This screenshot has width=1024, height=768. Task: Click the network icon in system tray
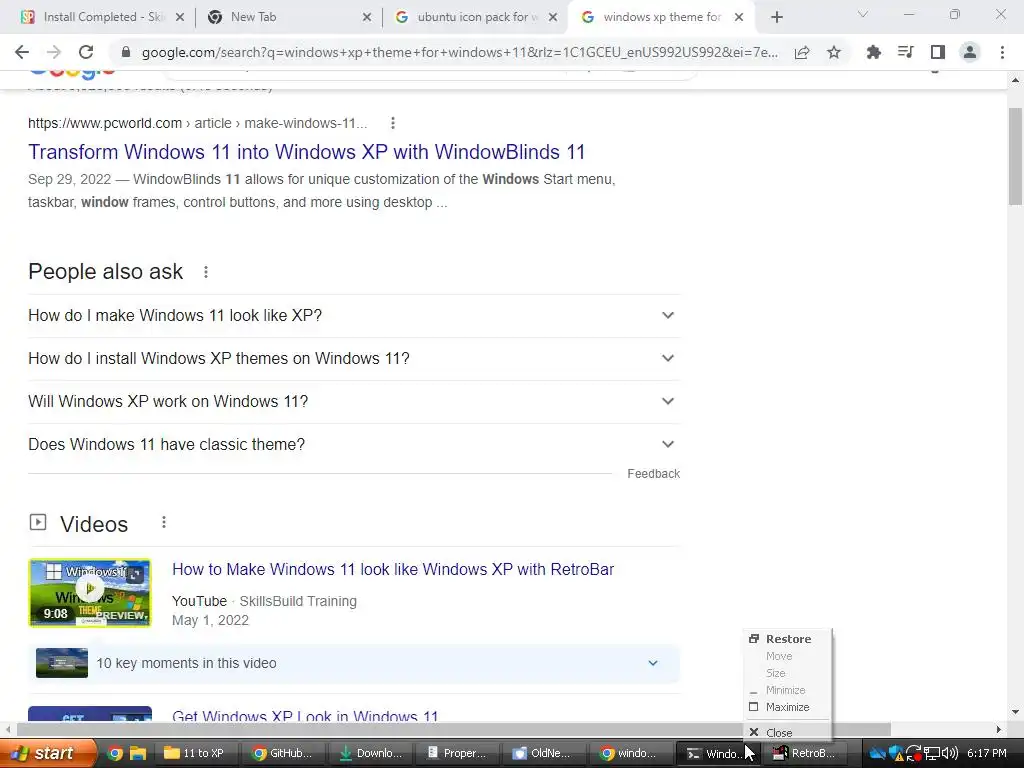point(932,753)
